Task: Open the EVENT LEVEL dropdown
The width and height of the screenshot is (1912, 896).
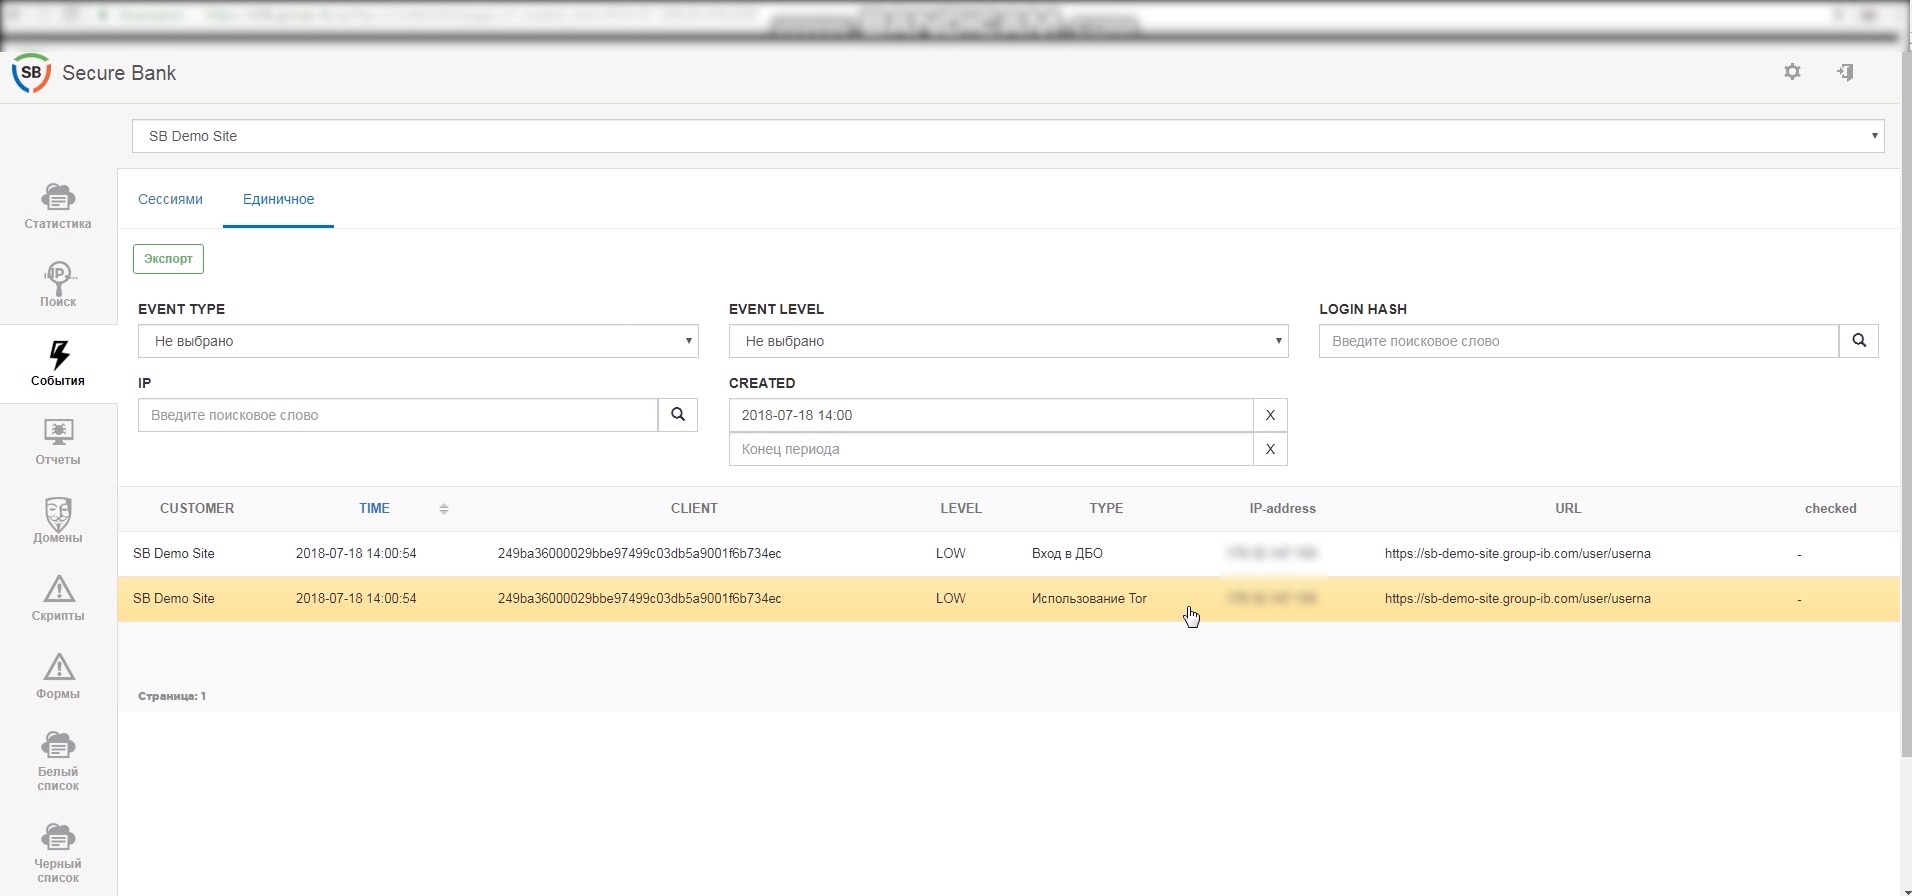Action: pyautogui.click(x=1008, y=341)
